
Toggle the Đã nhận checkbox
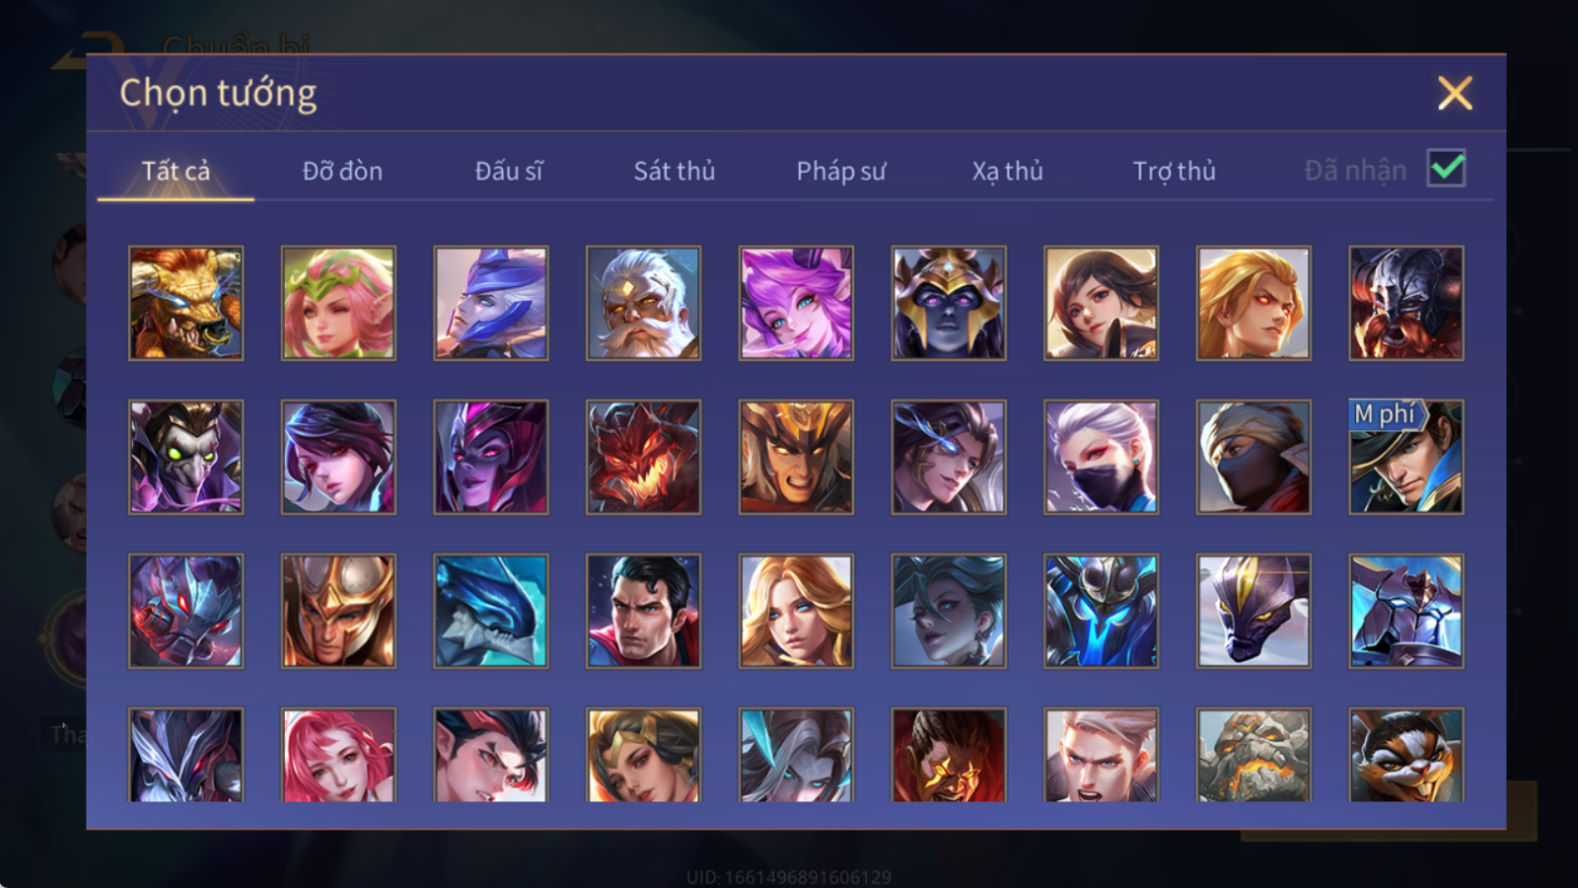(1446, 168)
